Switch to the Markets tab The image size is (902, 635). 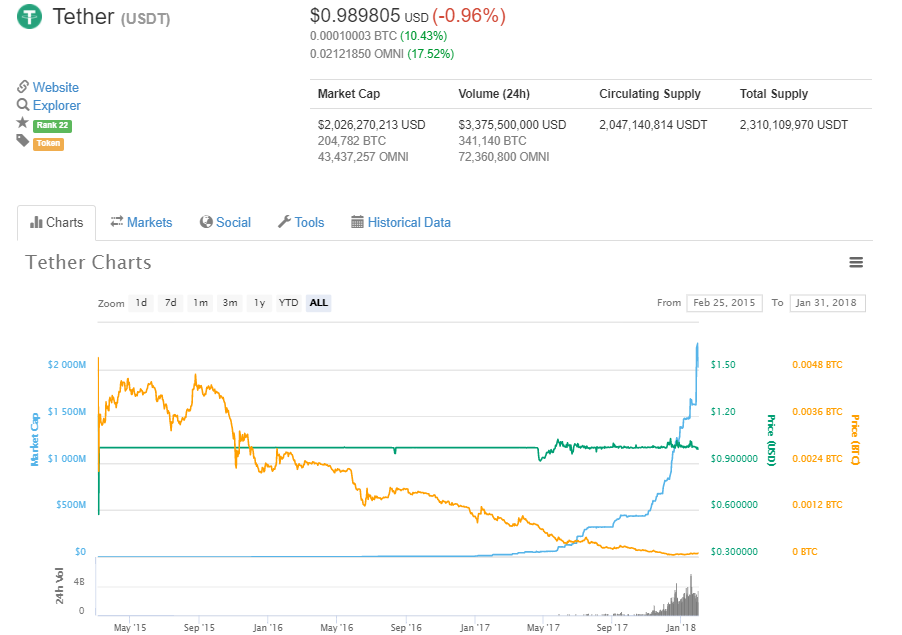(x=142, y=223)
